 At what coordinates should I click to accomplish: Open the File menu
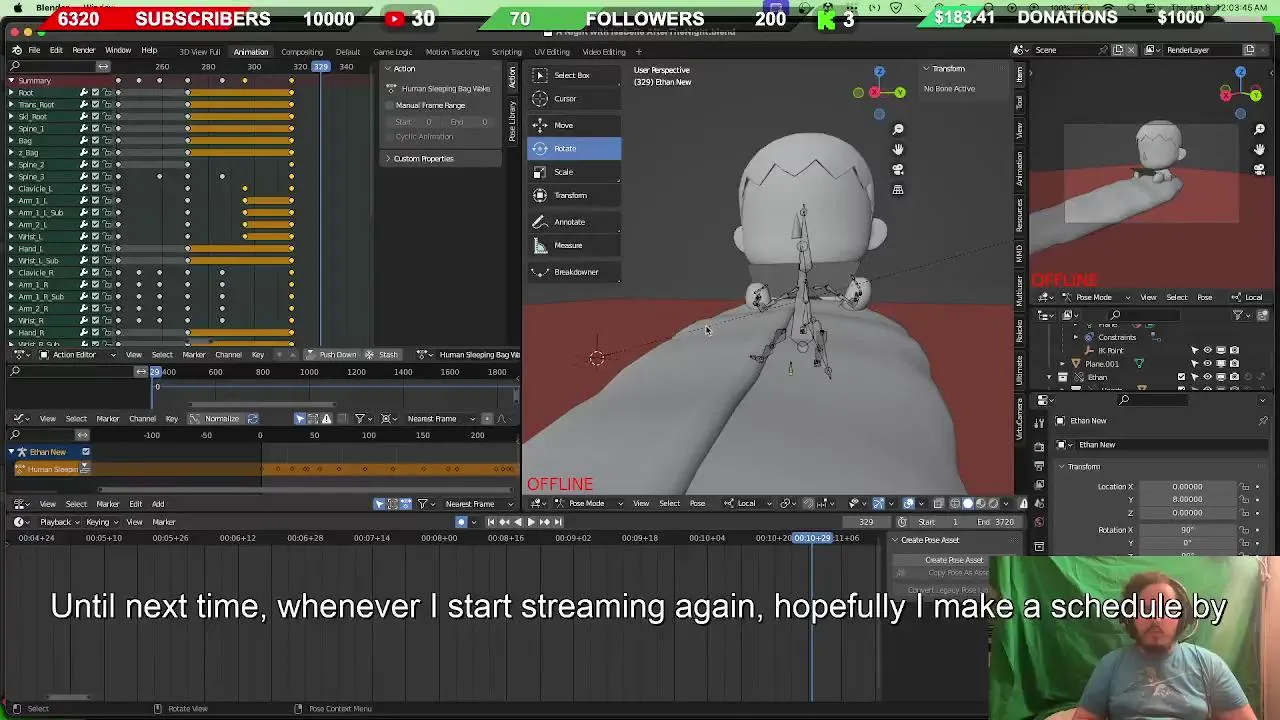point(34,50)
